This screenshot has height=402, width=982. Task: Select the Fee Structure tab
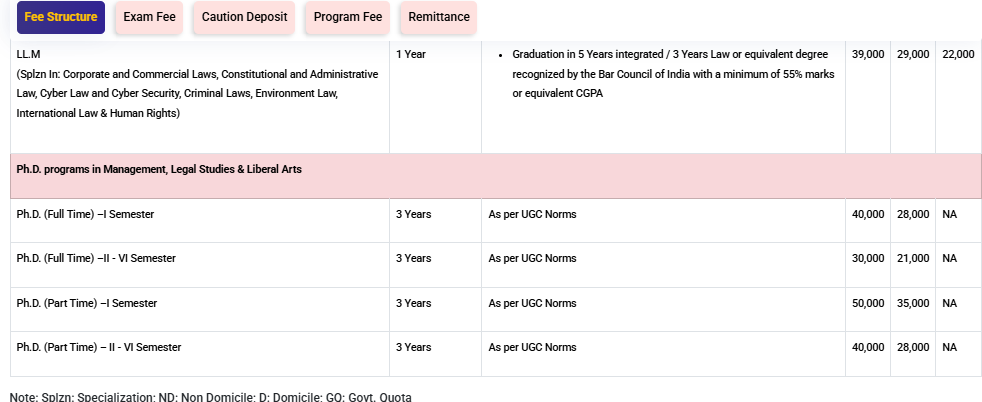(x=61, y=17)
